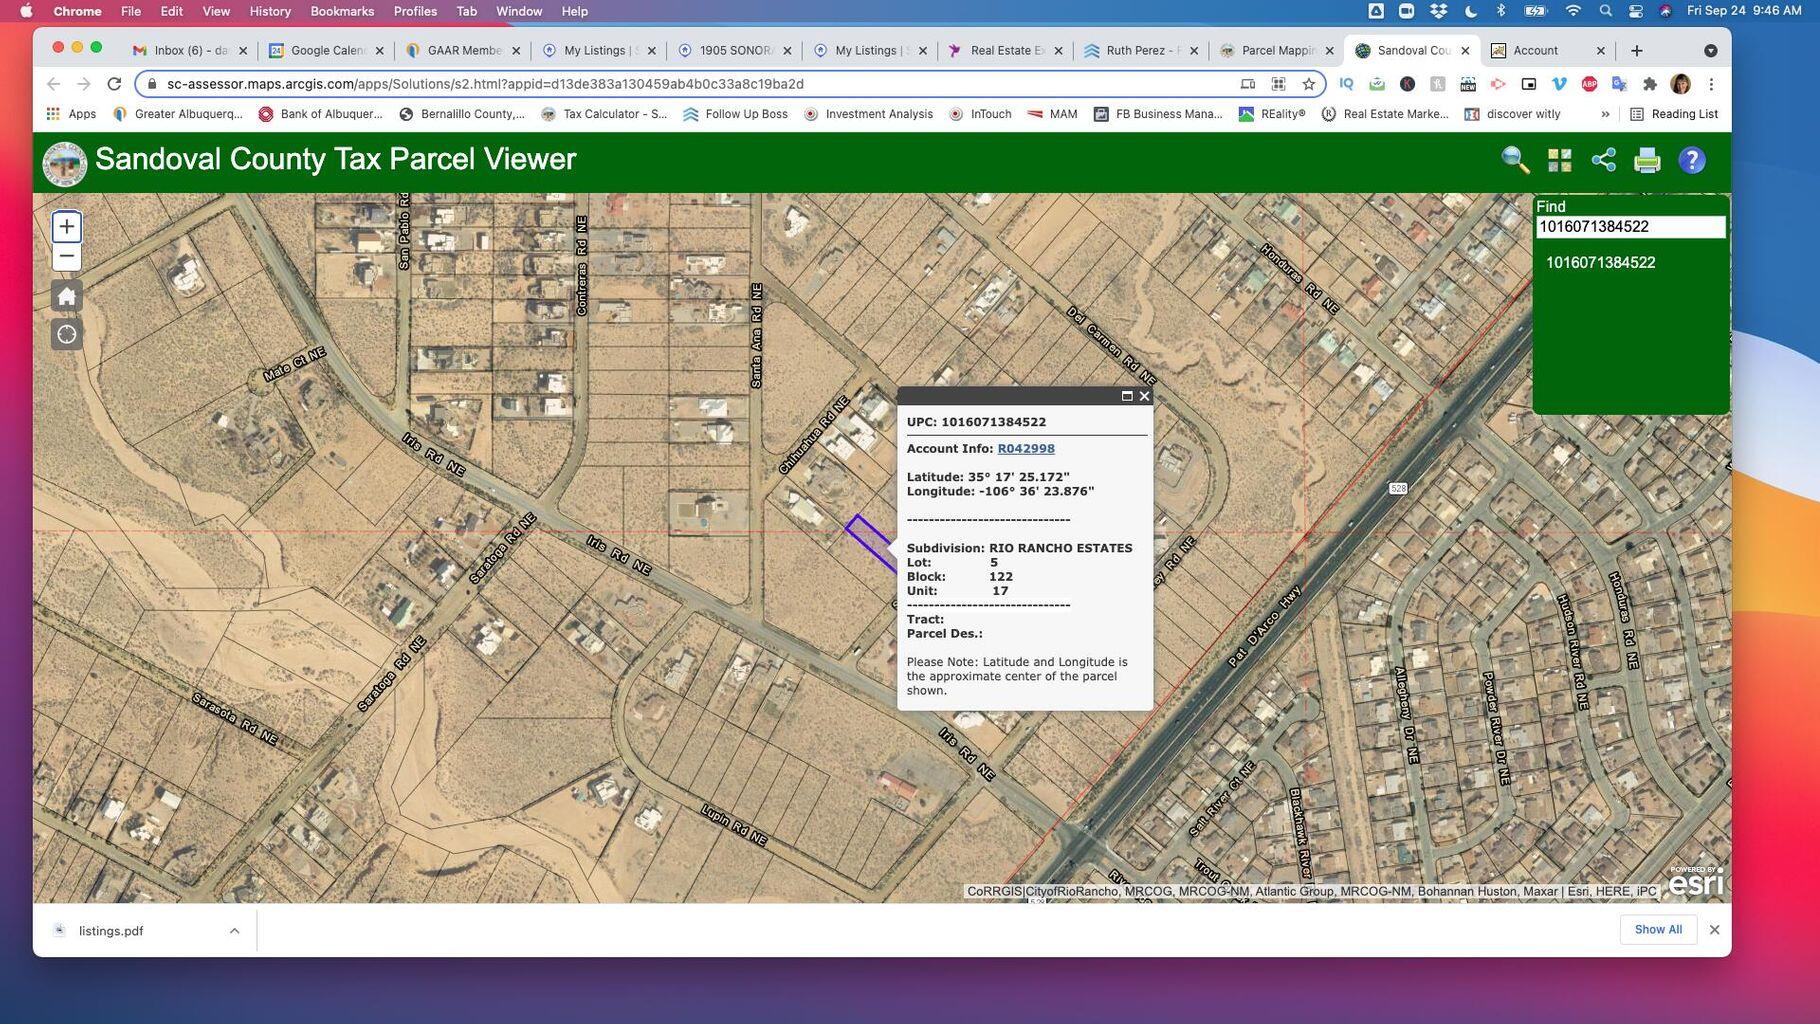Open the search magnifier tool in header
The width and height of the screenshot is (1820, 1024).
pyautogui.click(x=1515, y=160)
